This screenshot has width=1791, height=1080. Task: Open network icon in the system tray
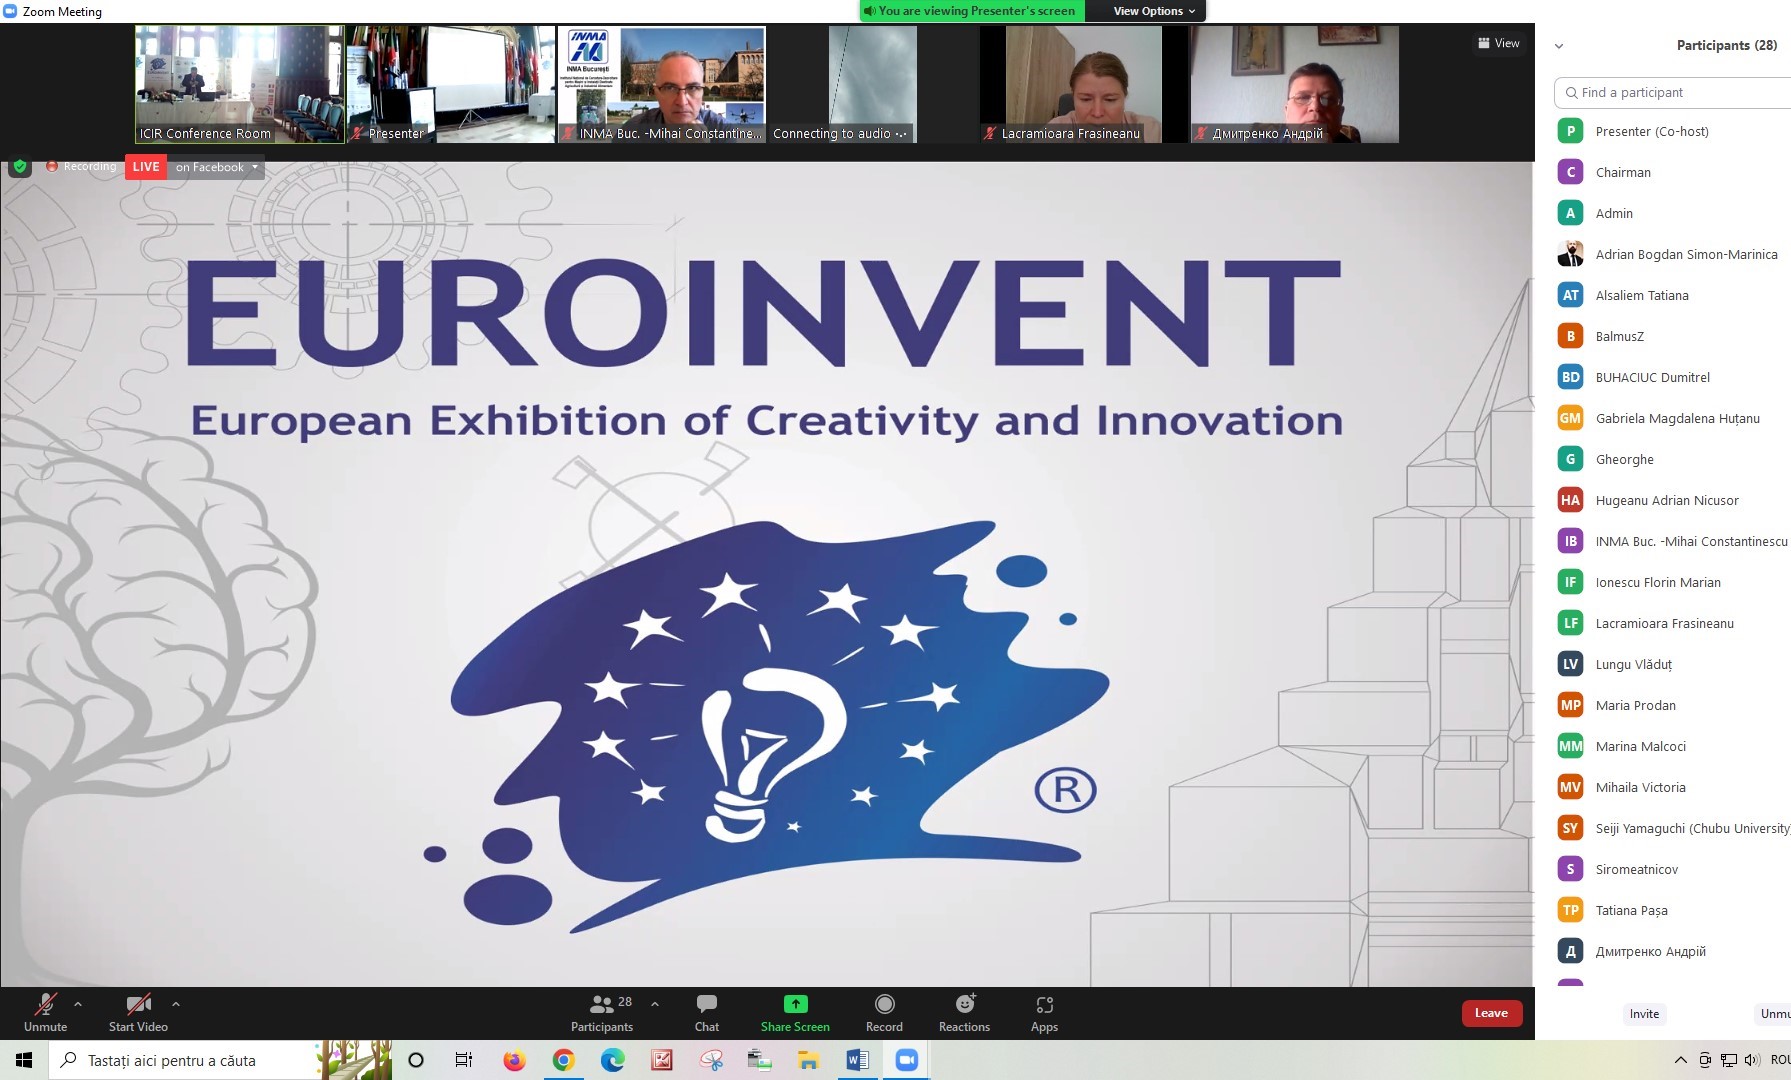[x=1728, y=1060]
